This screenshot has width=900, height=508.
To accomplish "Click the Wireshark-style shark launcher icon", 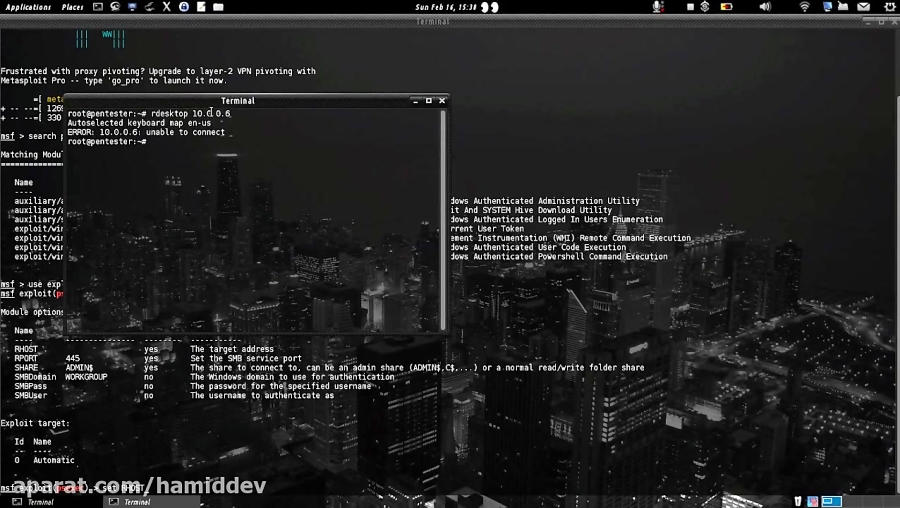I will (149, 7).
